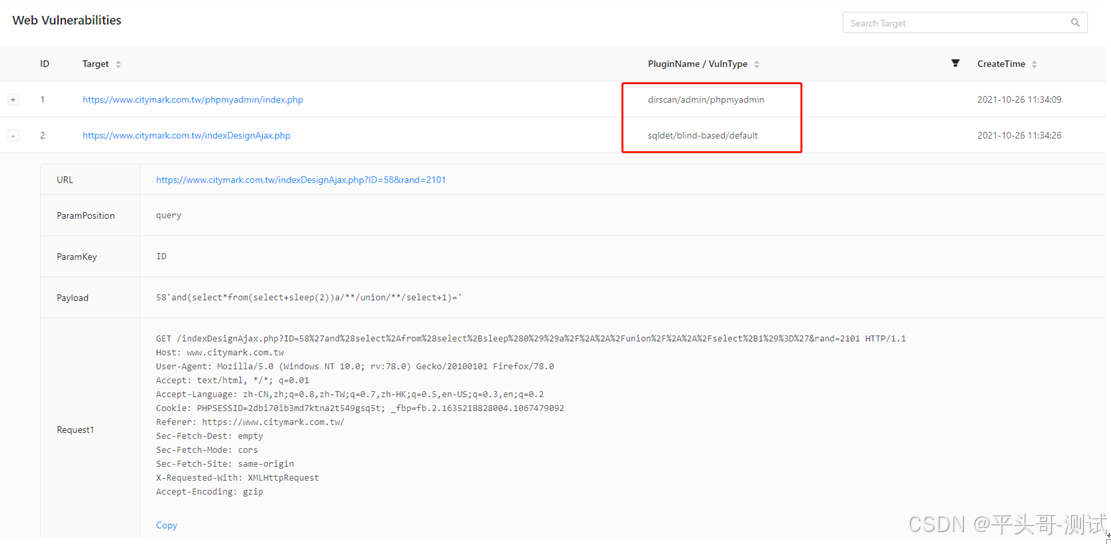Screen dimensions: 1111x544
Task: Collapse row 2 details
Action: tap(13, 135)
